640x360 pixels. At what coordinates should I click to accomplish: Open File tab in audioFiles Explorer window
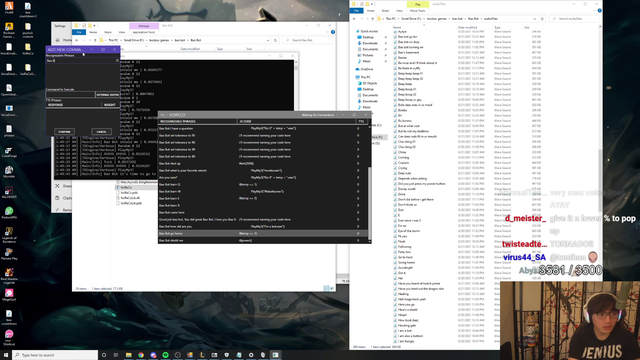356,11
